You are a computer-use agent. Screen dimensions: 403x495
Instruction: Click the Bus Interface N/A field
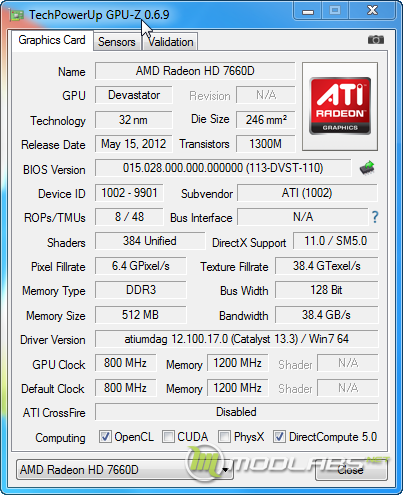[x=303, y=217]
